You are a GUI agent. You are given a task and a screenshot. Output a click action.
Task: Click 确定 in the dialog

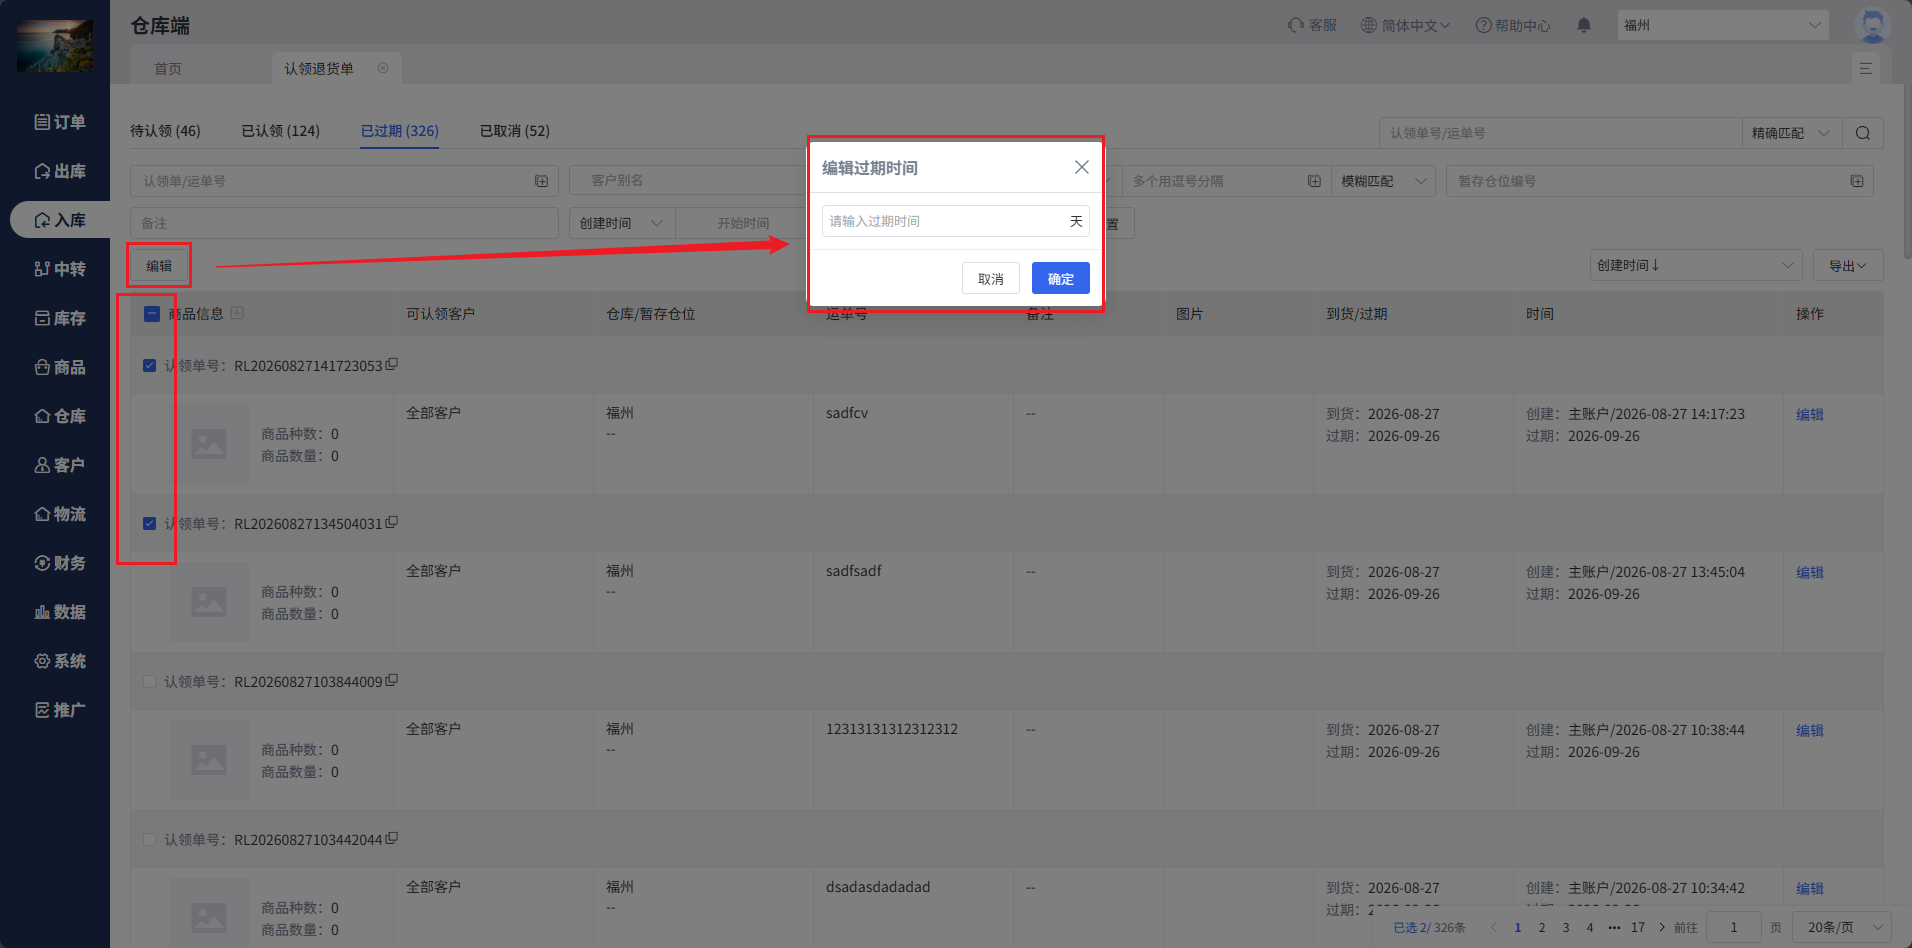pyautogui.click(x=1061, y=279)
